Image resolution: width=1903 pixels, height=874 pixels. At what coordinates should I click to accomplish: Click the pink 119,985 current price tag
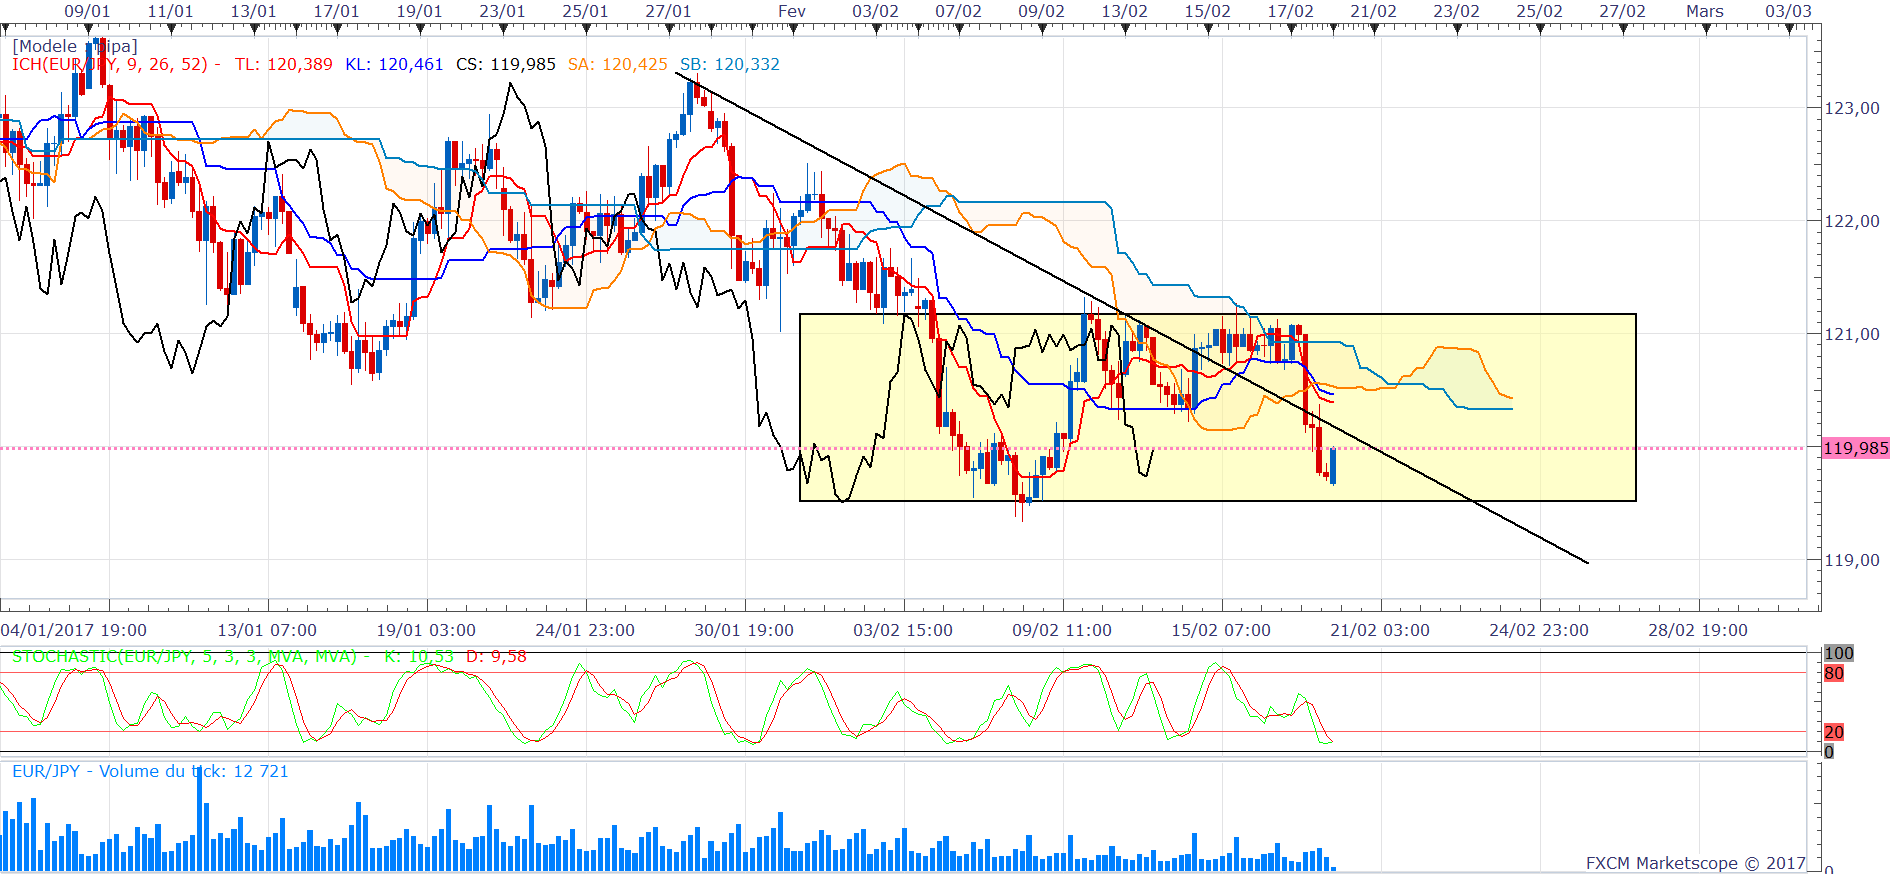click(1856, 448)
